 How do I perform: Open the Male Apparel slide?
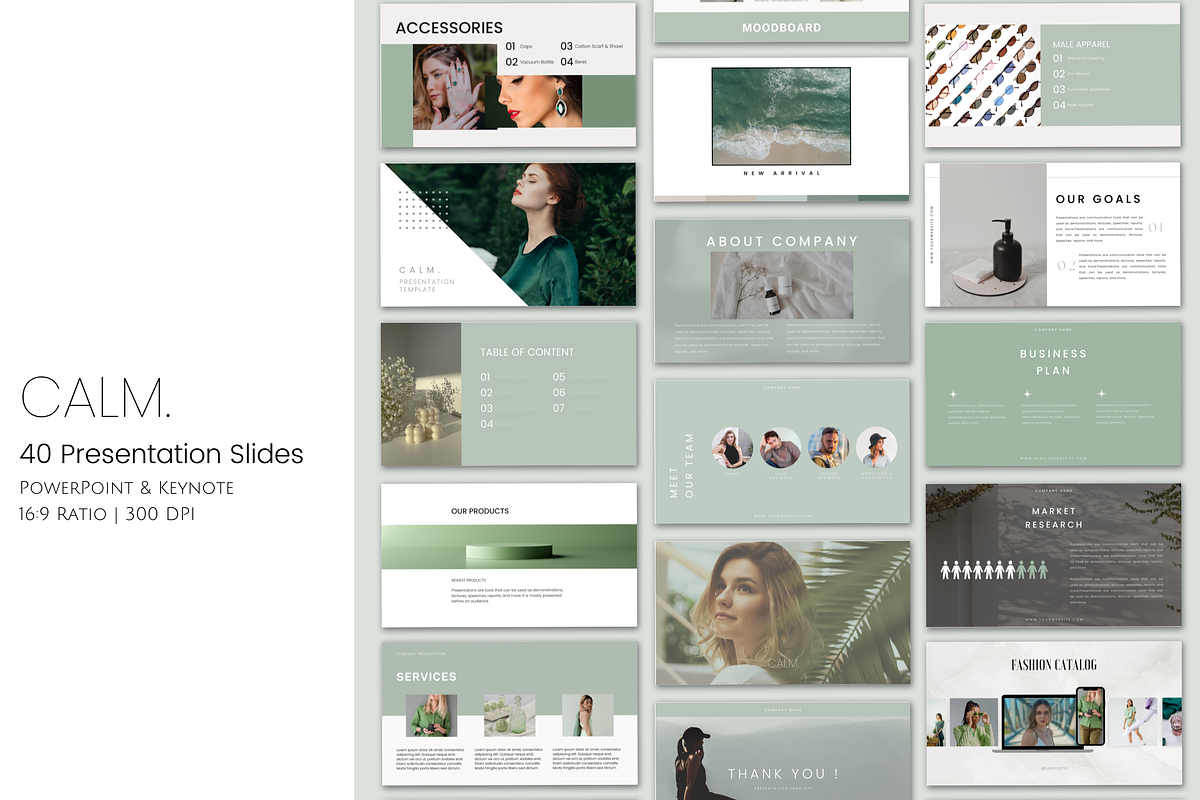click(x=1052, y=75)
